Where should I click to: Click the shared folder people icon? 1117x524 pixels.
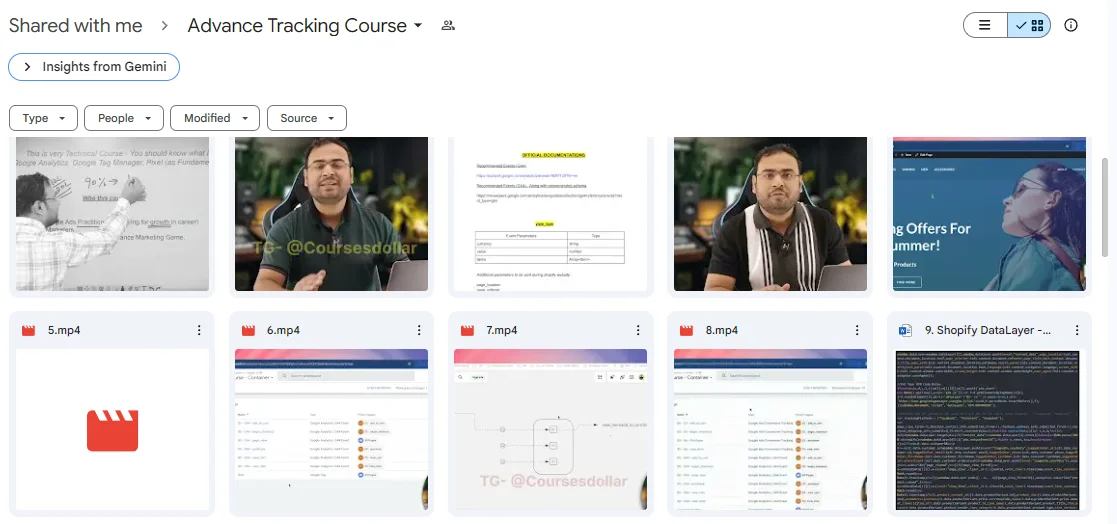[448, 26]
